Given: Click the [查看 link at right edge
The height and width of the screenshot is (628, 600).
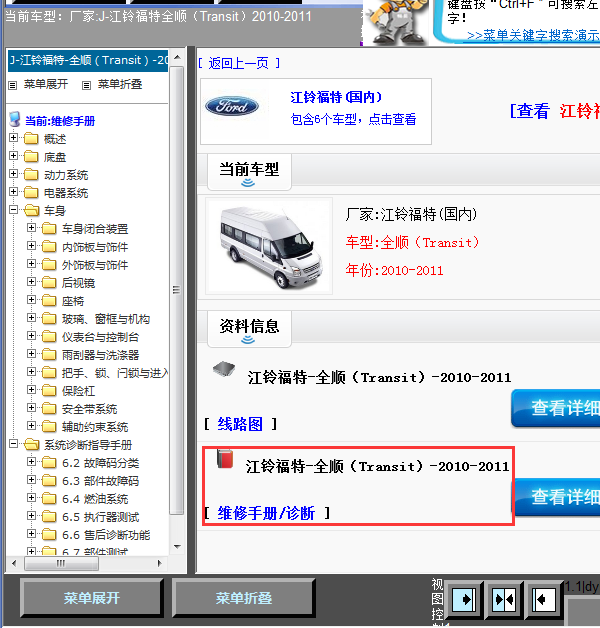Looking at the screenshot, I should pos(529,111).
